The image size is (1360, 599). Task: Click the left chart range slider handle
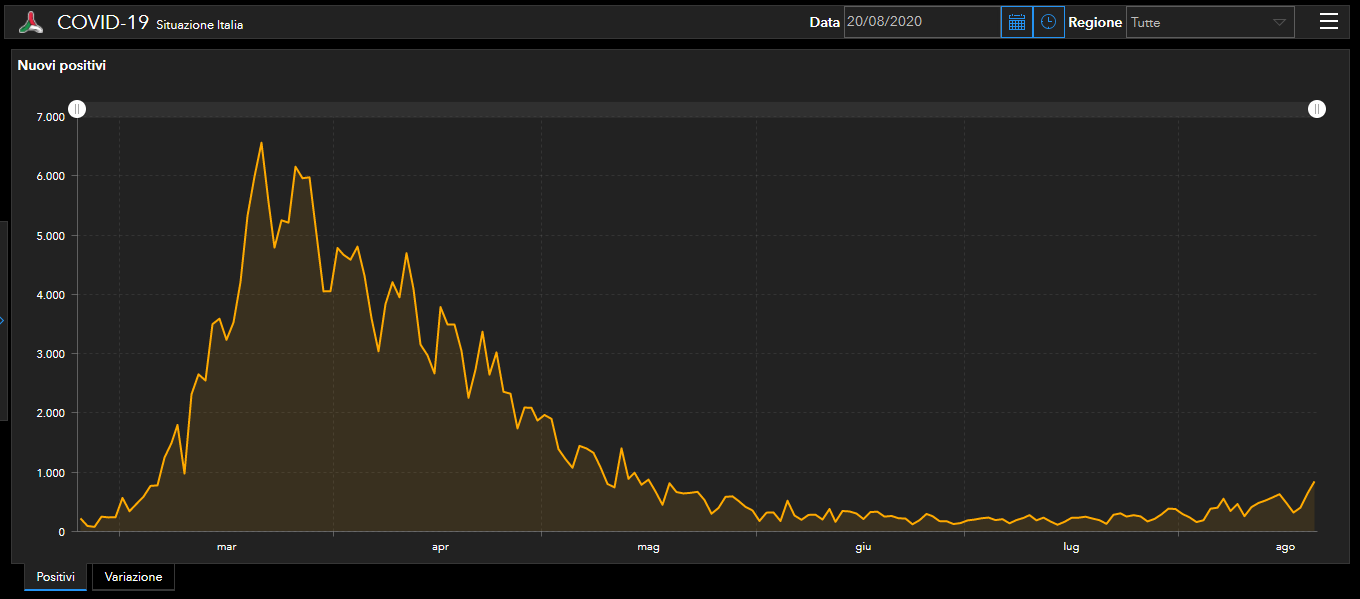point(77,109)
